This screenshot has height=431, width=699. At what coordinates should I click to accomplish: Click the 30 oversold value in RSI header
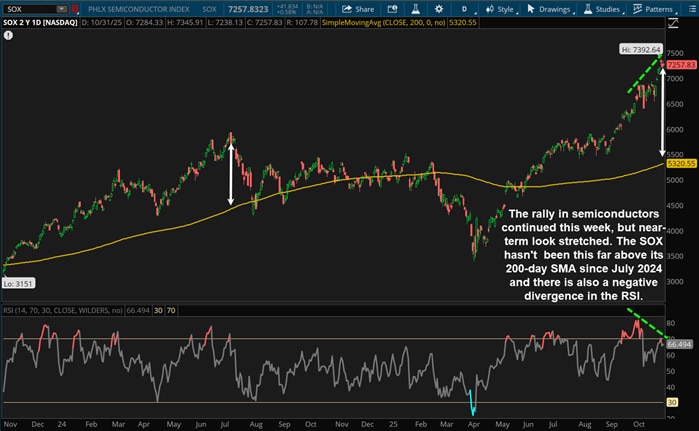pos(158,310)
